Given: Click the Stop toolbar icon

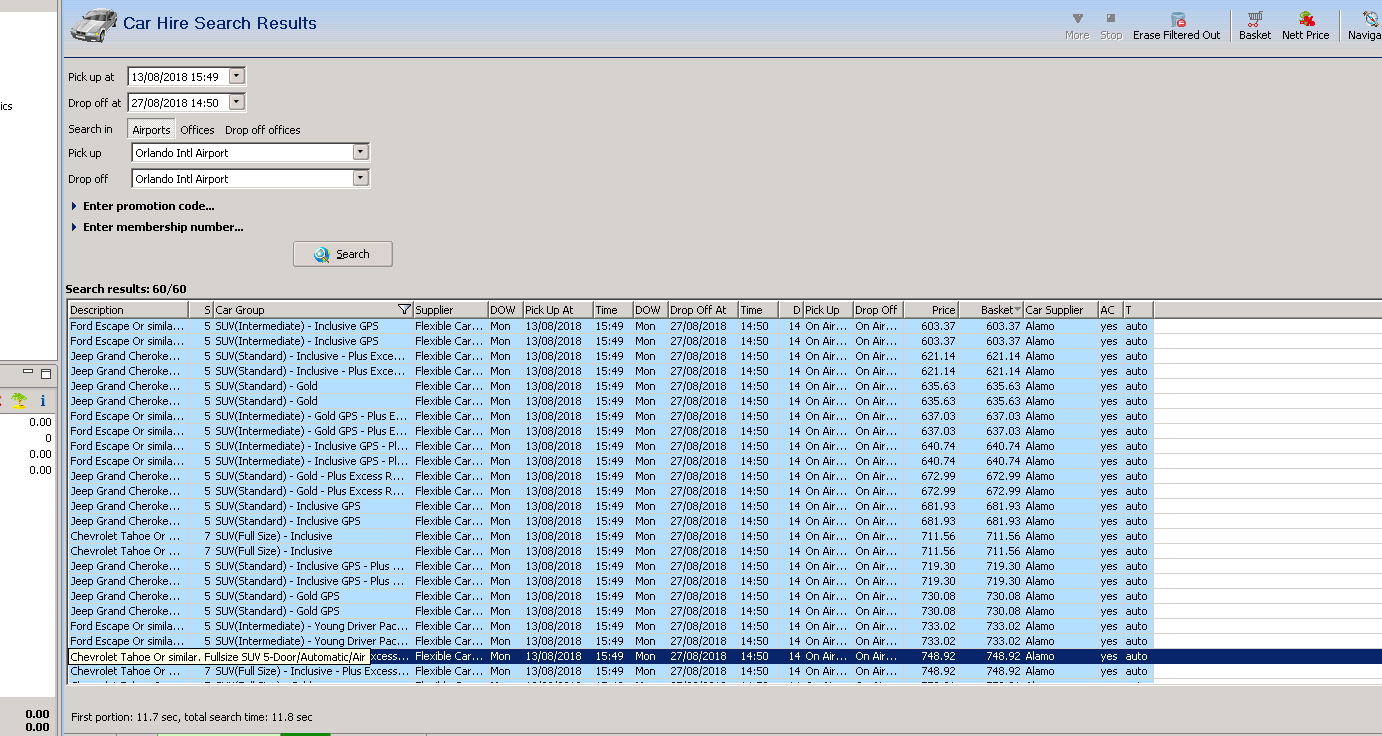Looking at the screenshot, I should pos(1111,19).
